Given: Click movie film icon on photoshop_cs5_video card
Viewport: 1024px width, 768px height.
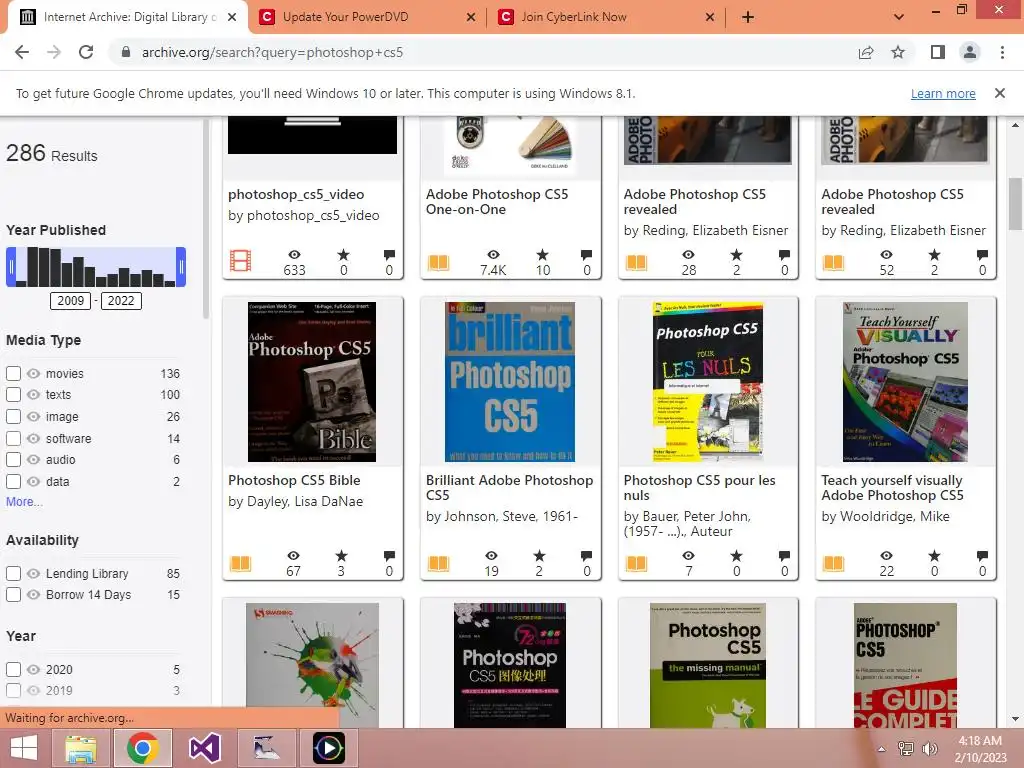Looking at the screenshot, I should click(x=240, y=261).
